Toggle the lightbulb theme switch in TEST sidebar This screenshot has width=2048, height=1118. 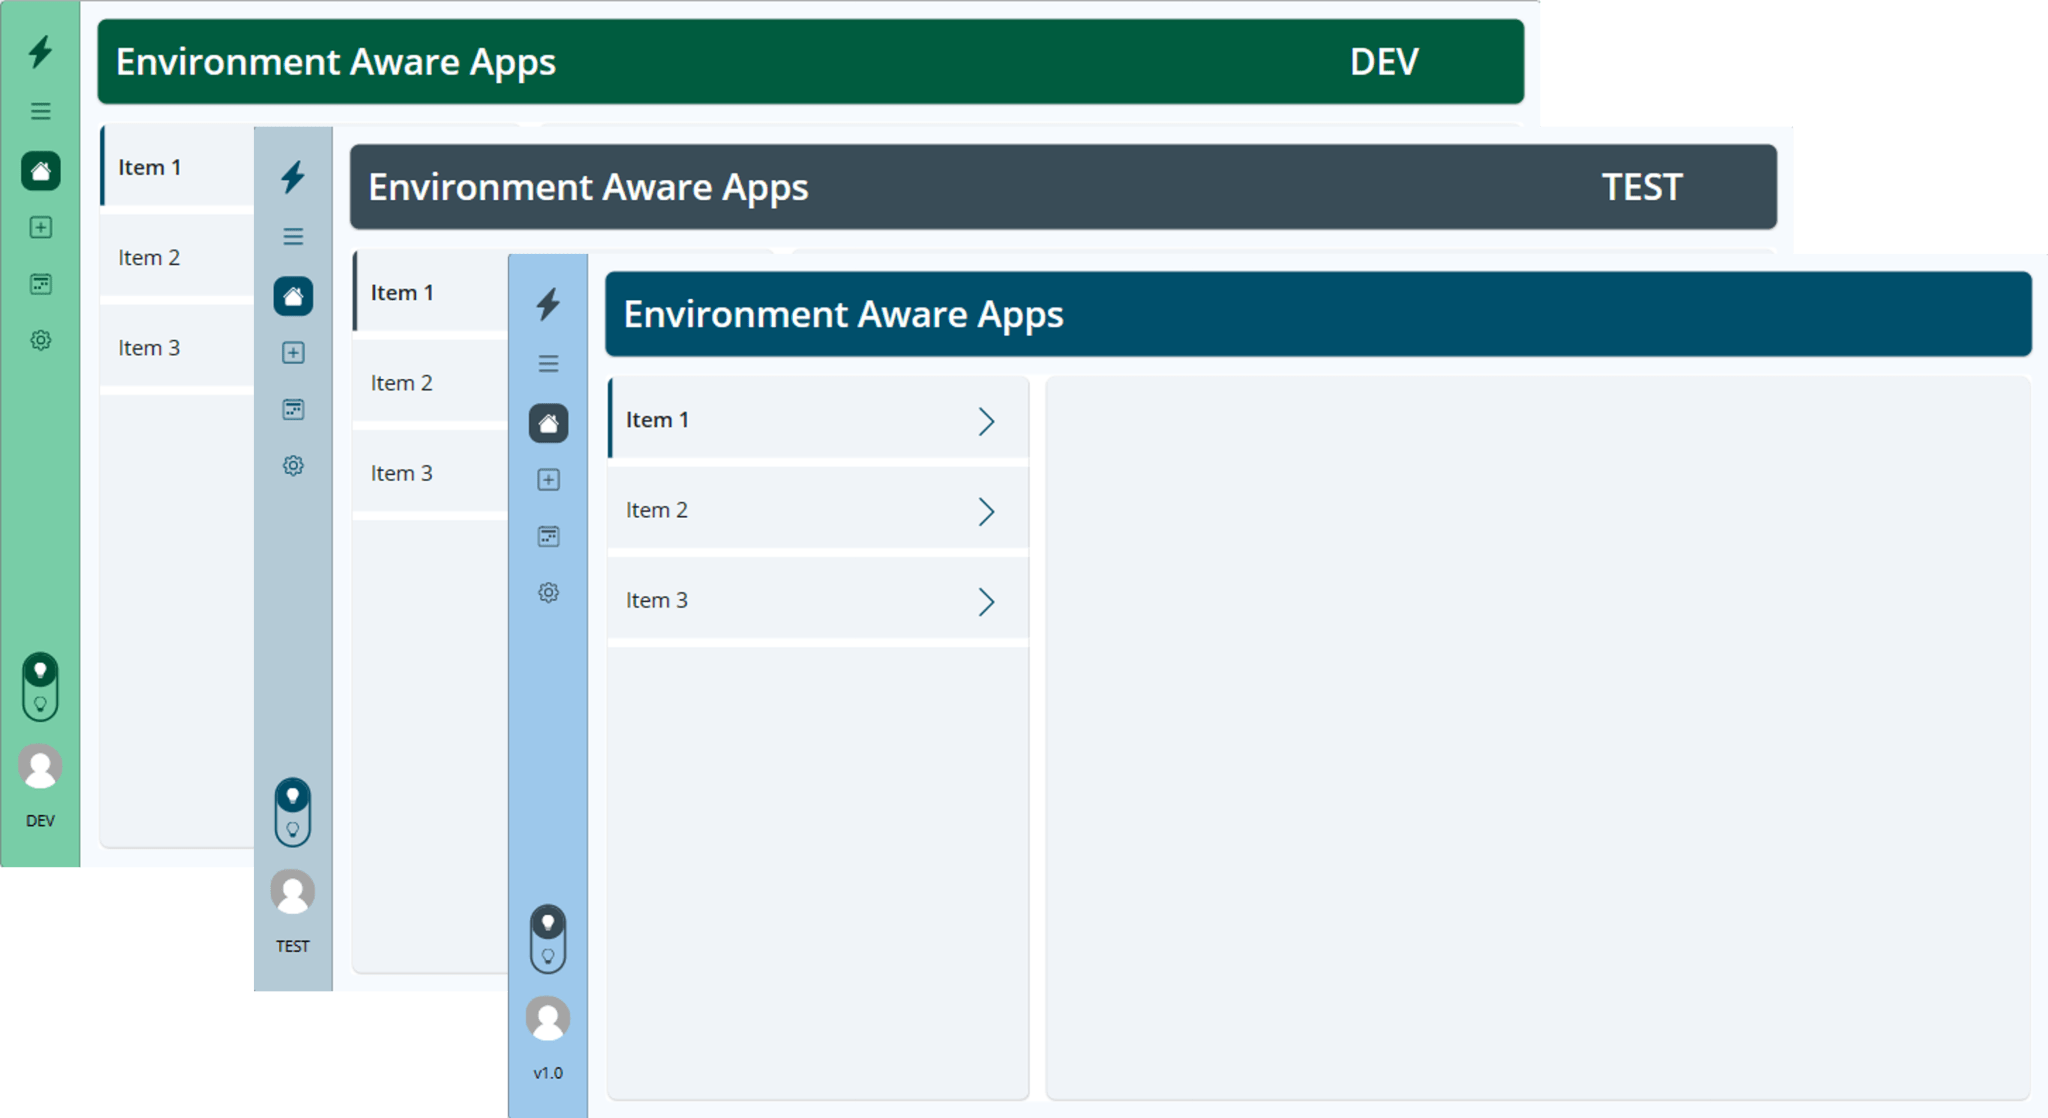tap(293, 812)
